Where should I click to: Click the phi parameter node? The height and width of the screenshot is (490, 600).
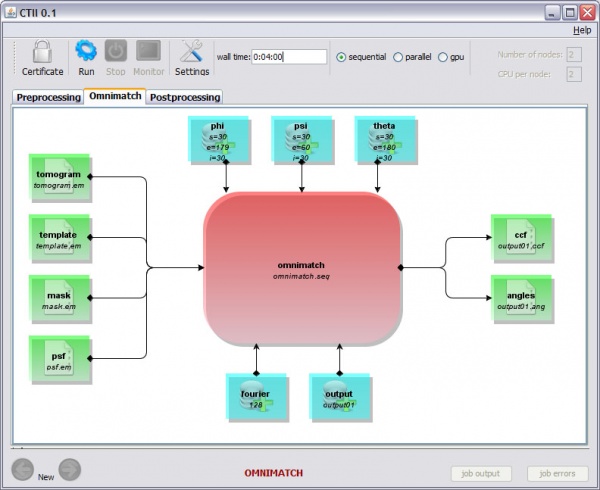[x=218, y=141]
